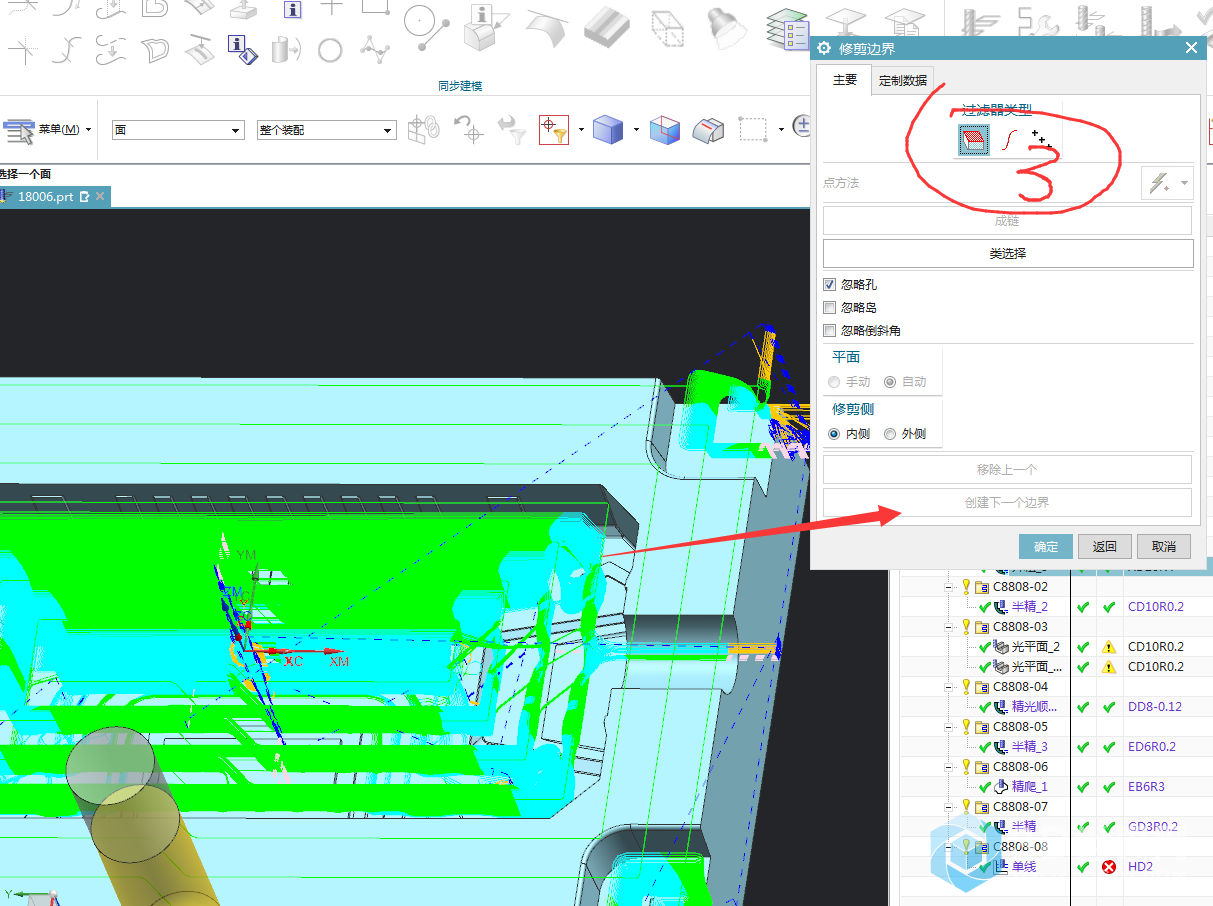This screenshot has height=906, width=1213.
Task: Select the 18006.prt document tab
Action: tap(55, 197)
